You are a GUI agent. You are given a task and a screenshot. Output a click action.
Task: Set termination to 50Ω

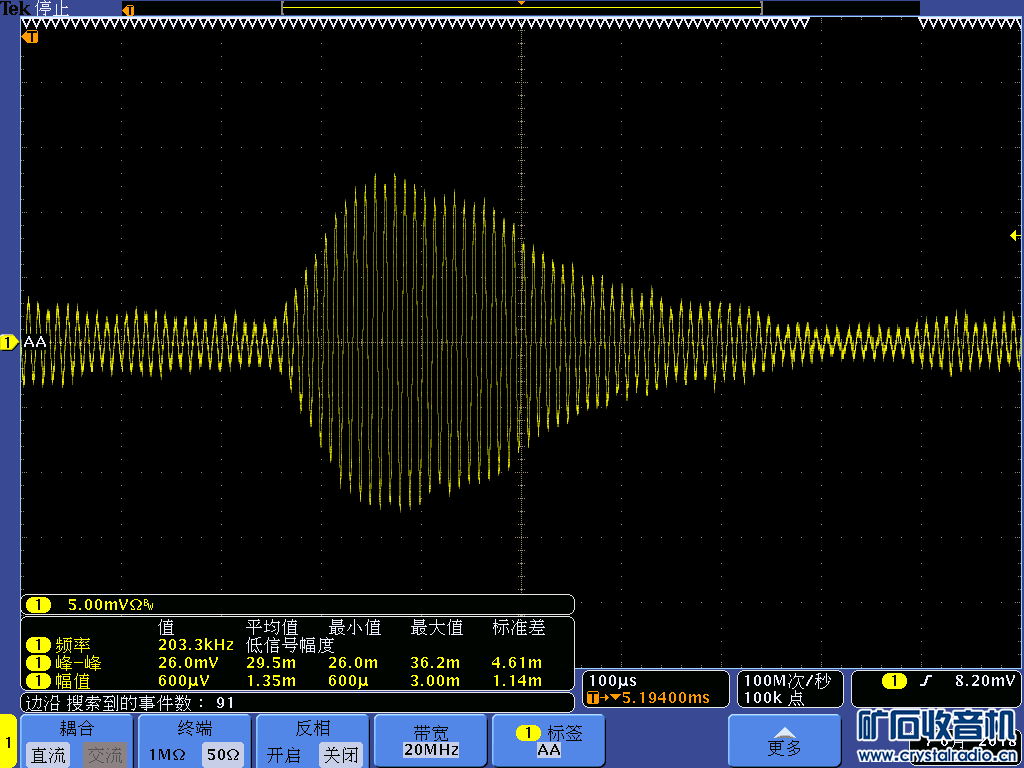224,755
